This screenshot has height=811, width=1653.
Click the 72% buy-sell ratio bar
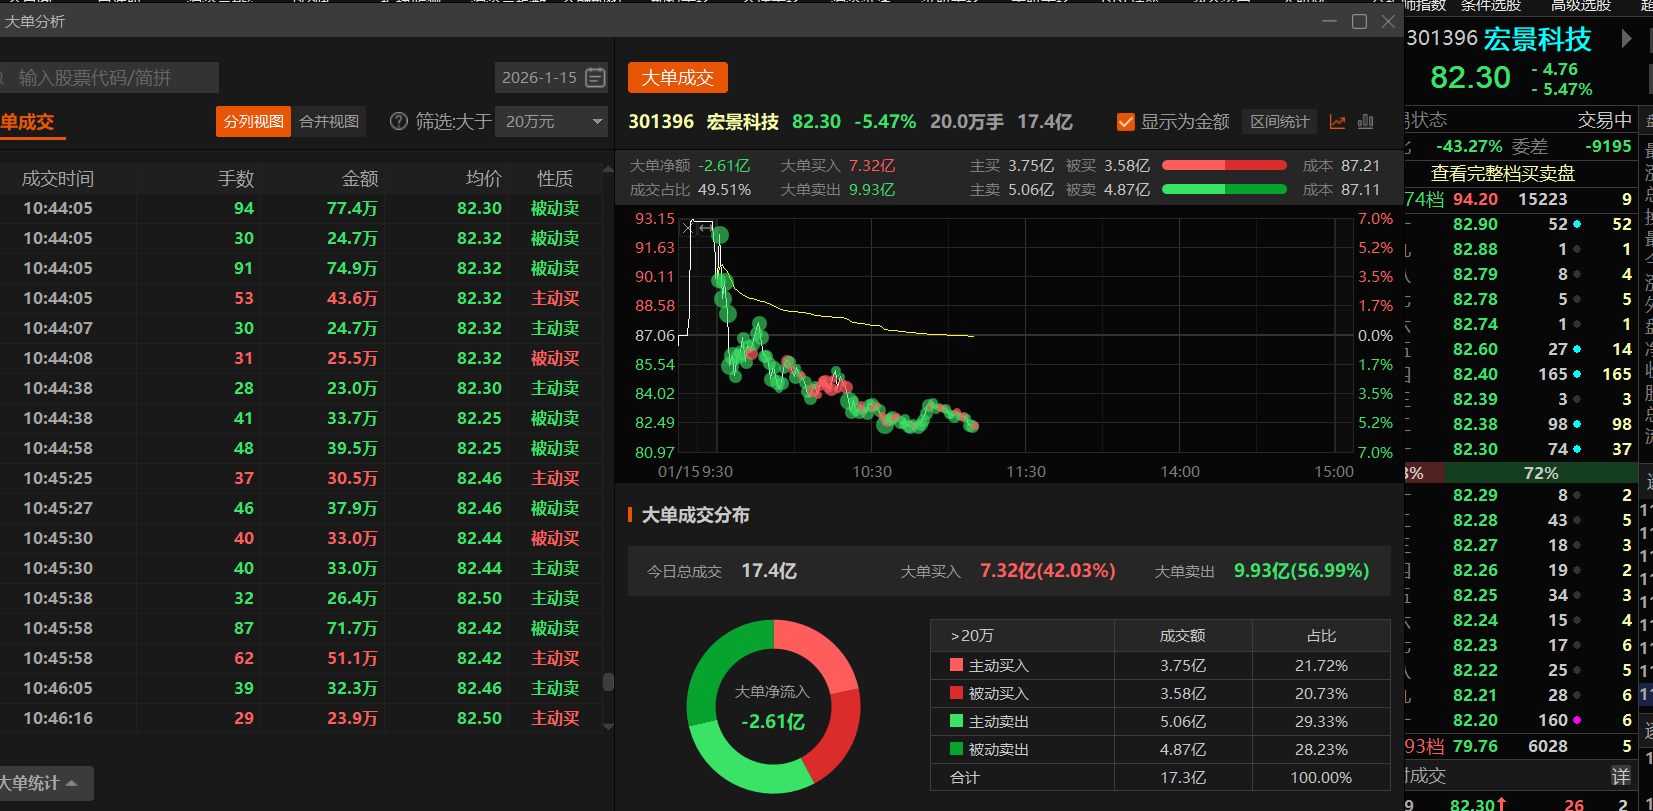pos(1539,473)
